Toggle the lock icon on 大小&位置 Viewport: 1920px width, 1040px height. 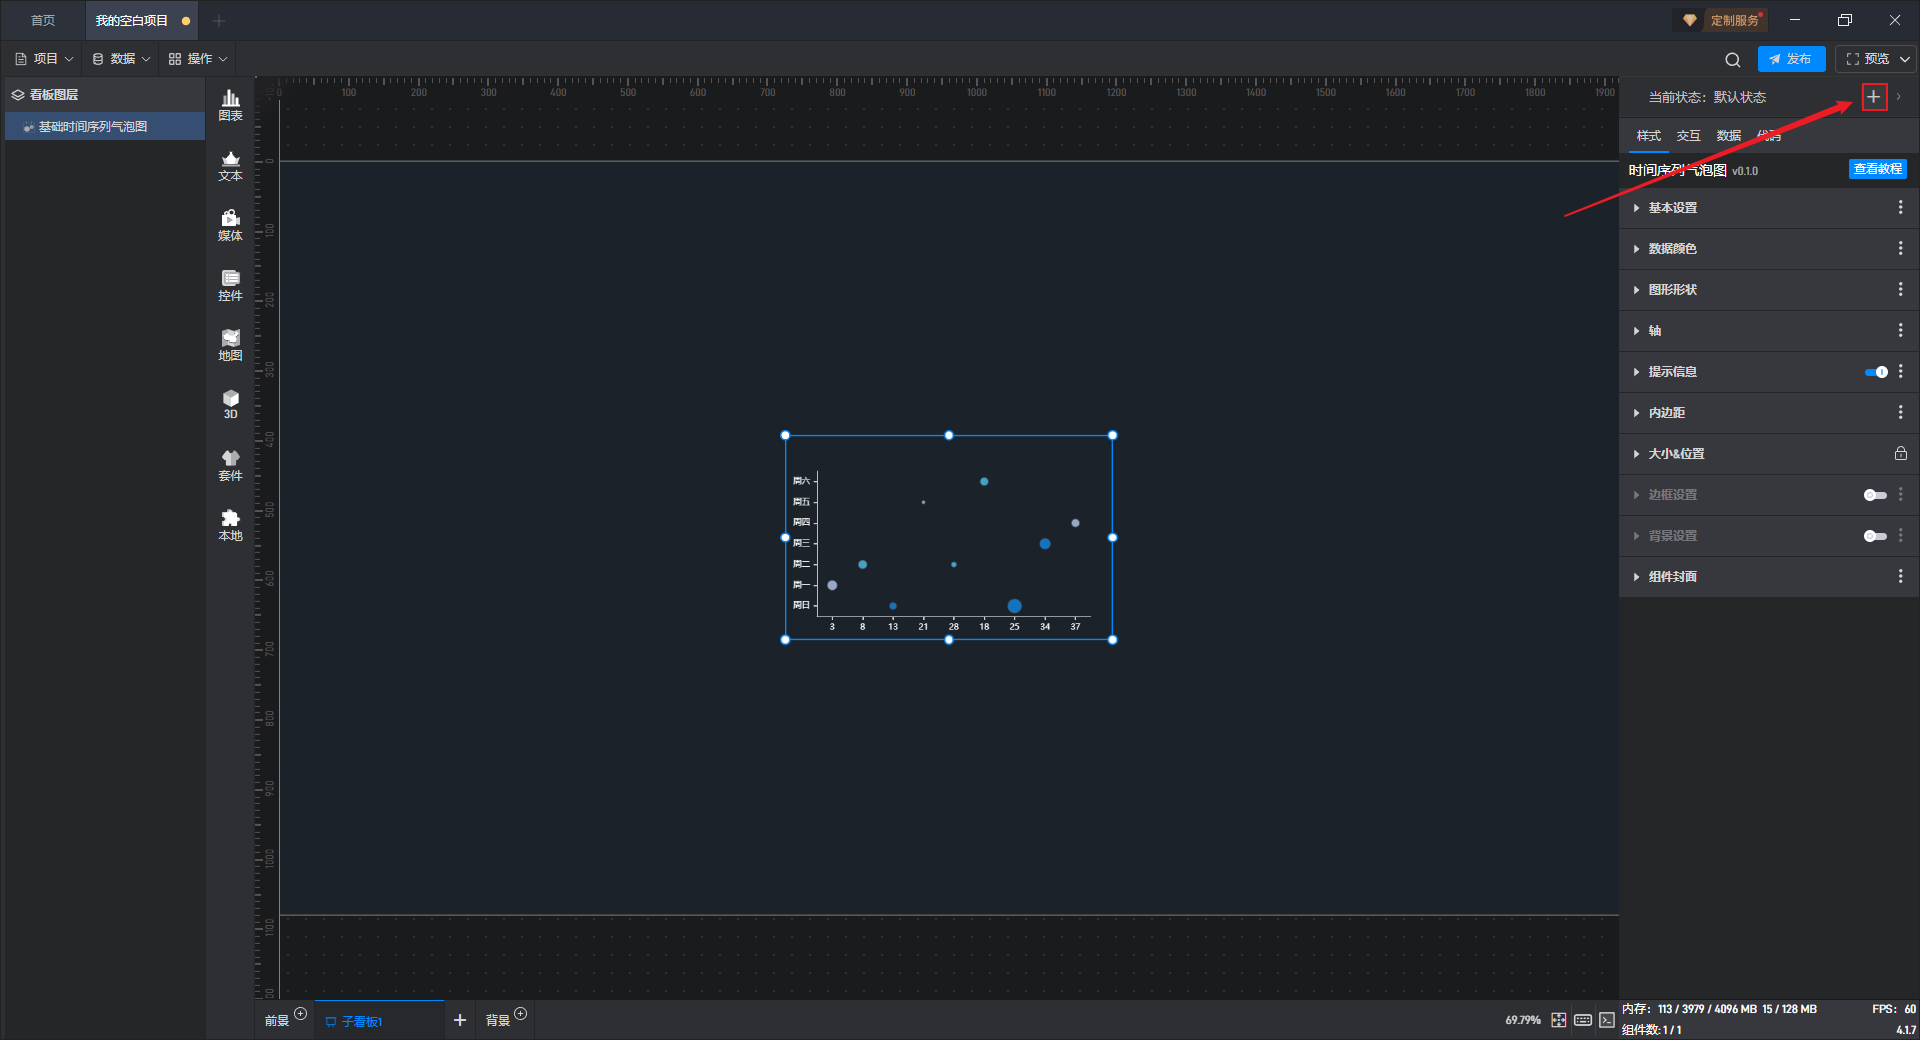1900,453
